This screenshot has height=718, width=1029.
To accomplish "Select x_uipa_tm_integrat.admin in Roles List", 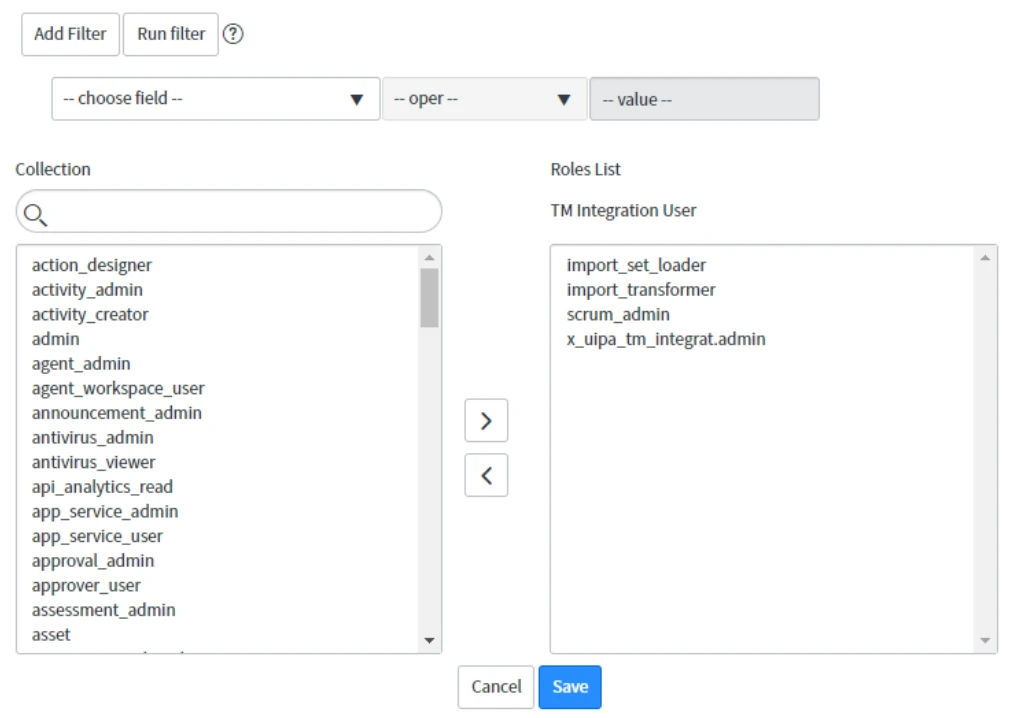I will (x=666, y=339).
